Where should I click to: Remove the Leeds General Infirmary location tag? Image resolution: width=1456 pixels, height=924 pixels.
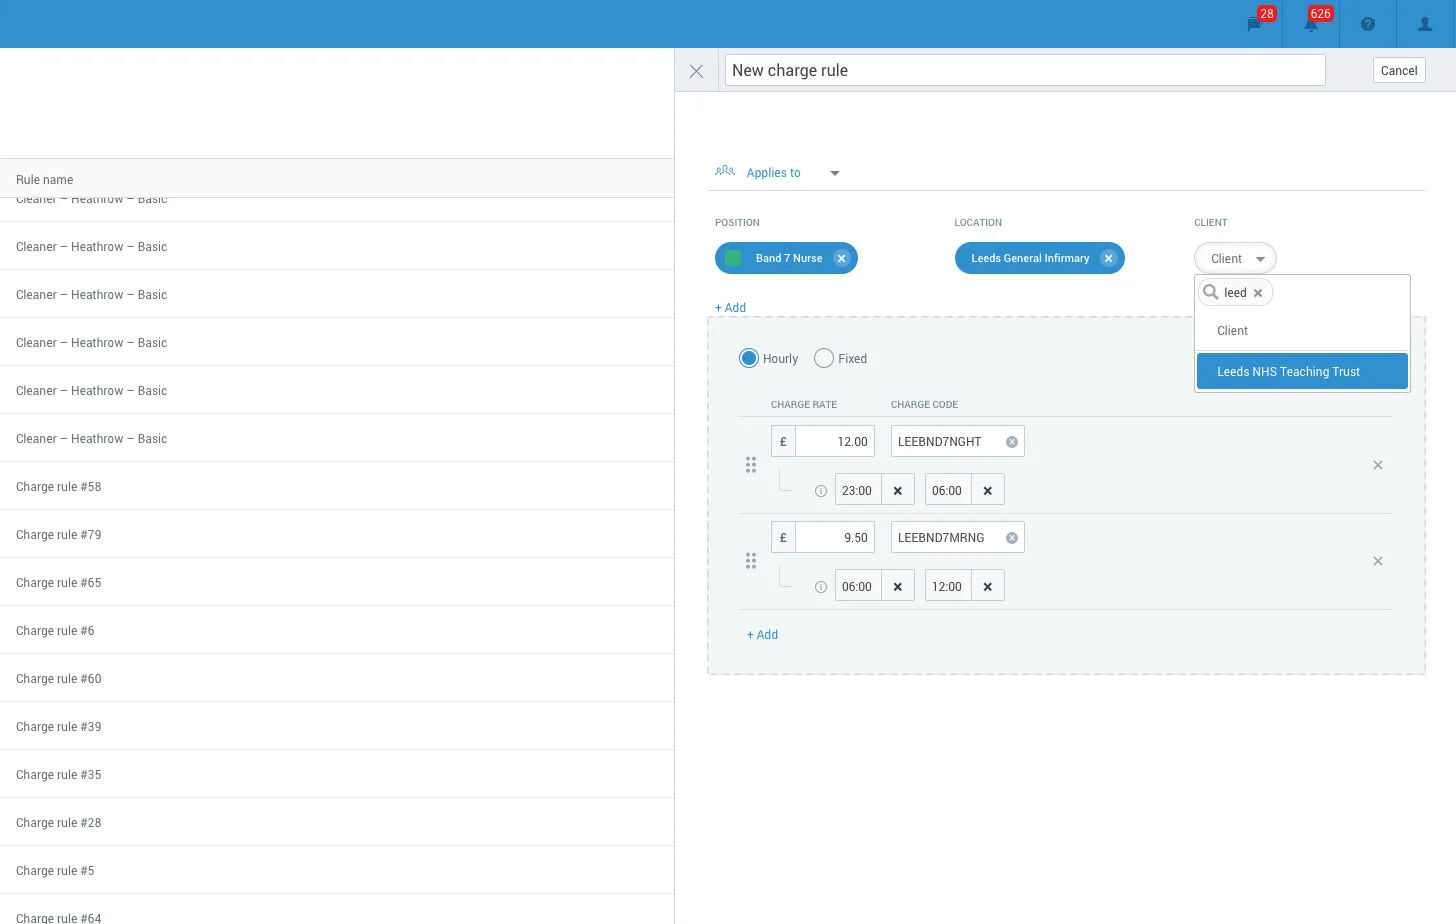coord(1108,258)
